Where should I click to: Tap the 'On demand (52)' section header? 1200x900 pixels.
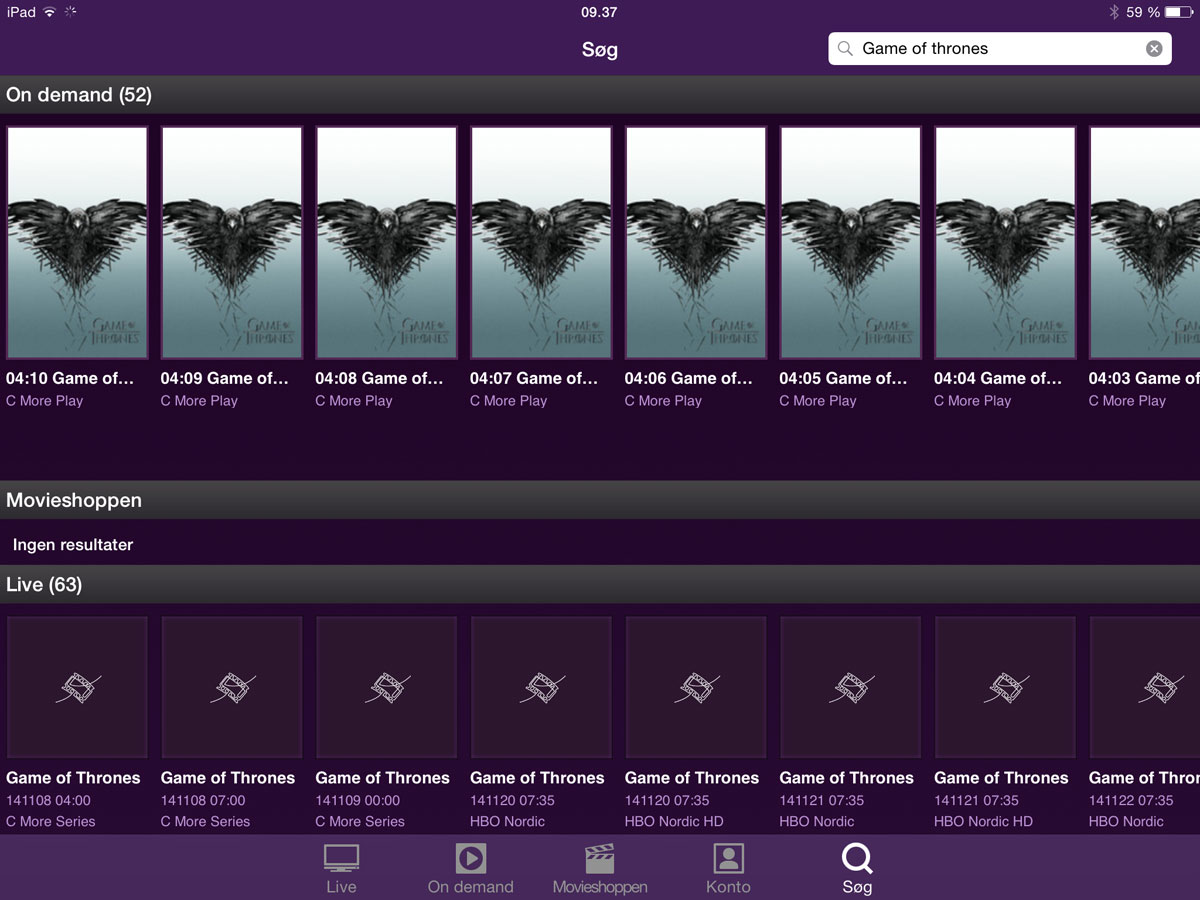(x=600, y=95)
